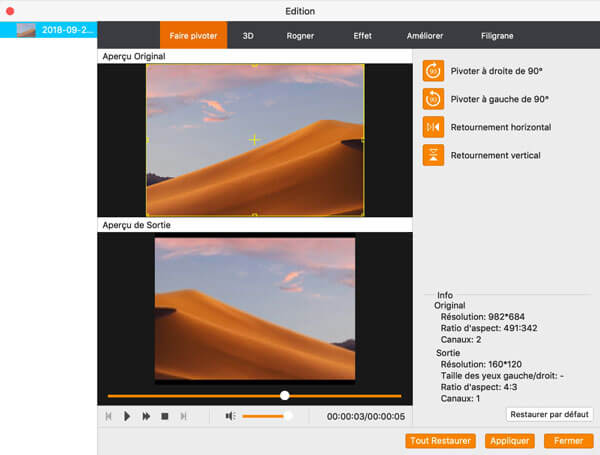Select the Améliorer tab

pos(425,36)
